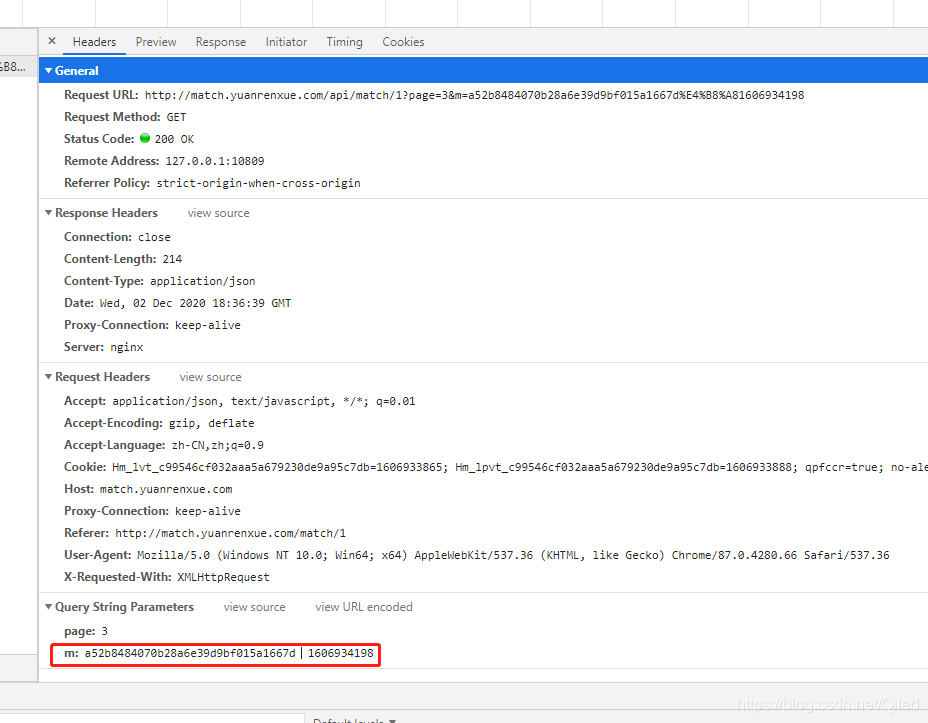Click view source next to Request Headers

pyautogui.click(x=210, y=377)
